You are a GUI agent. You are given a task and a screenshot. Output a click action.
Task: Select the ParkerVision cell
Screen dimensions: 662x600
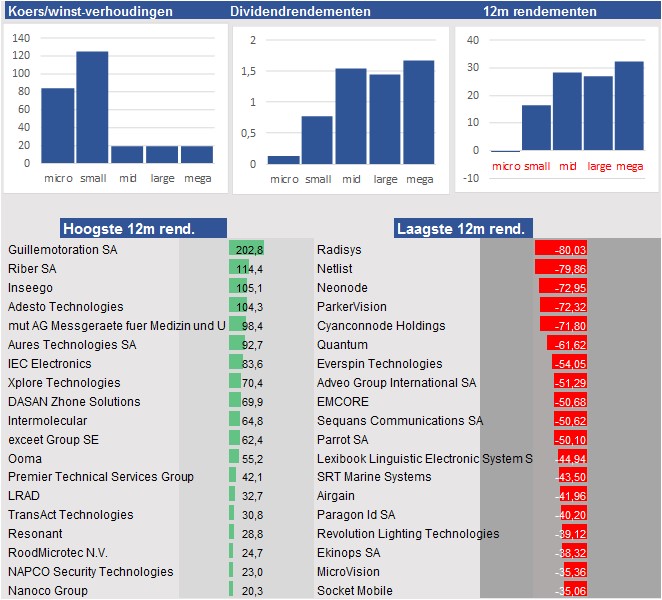pos(352,307)
